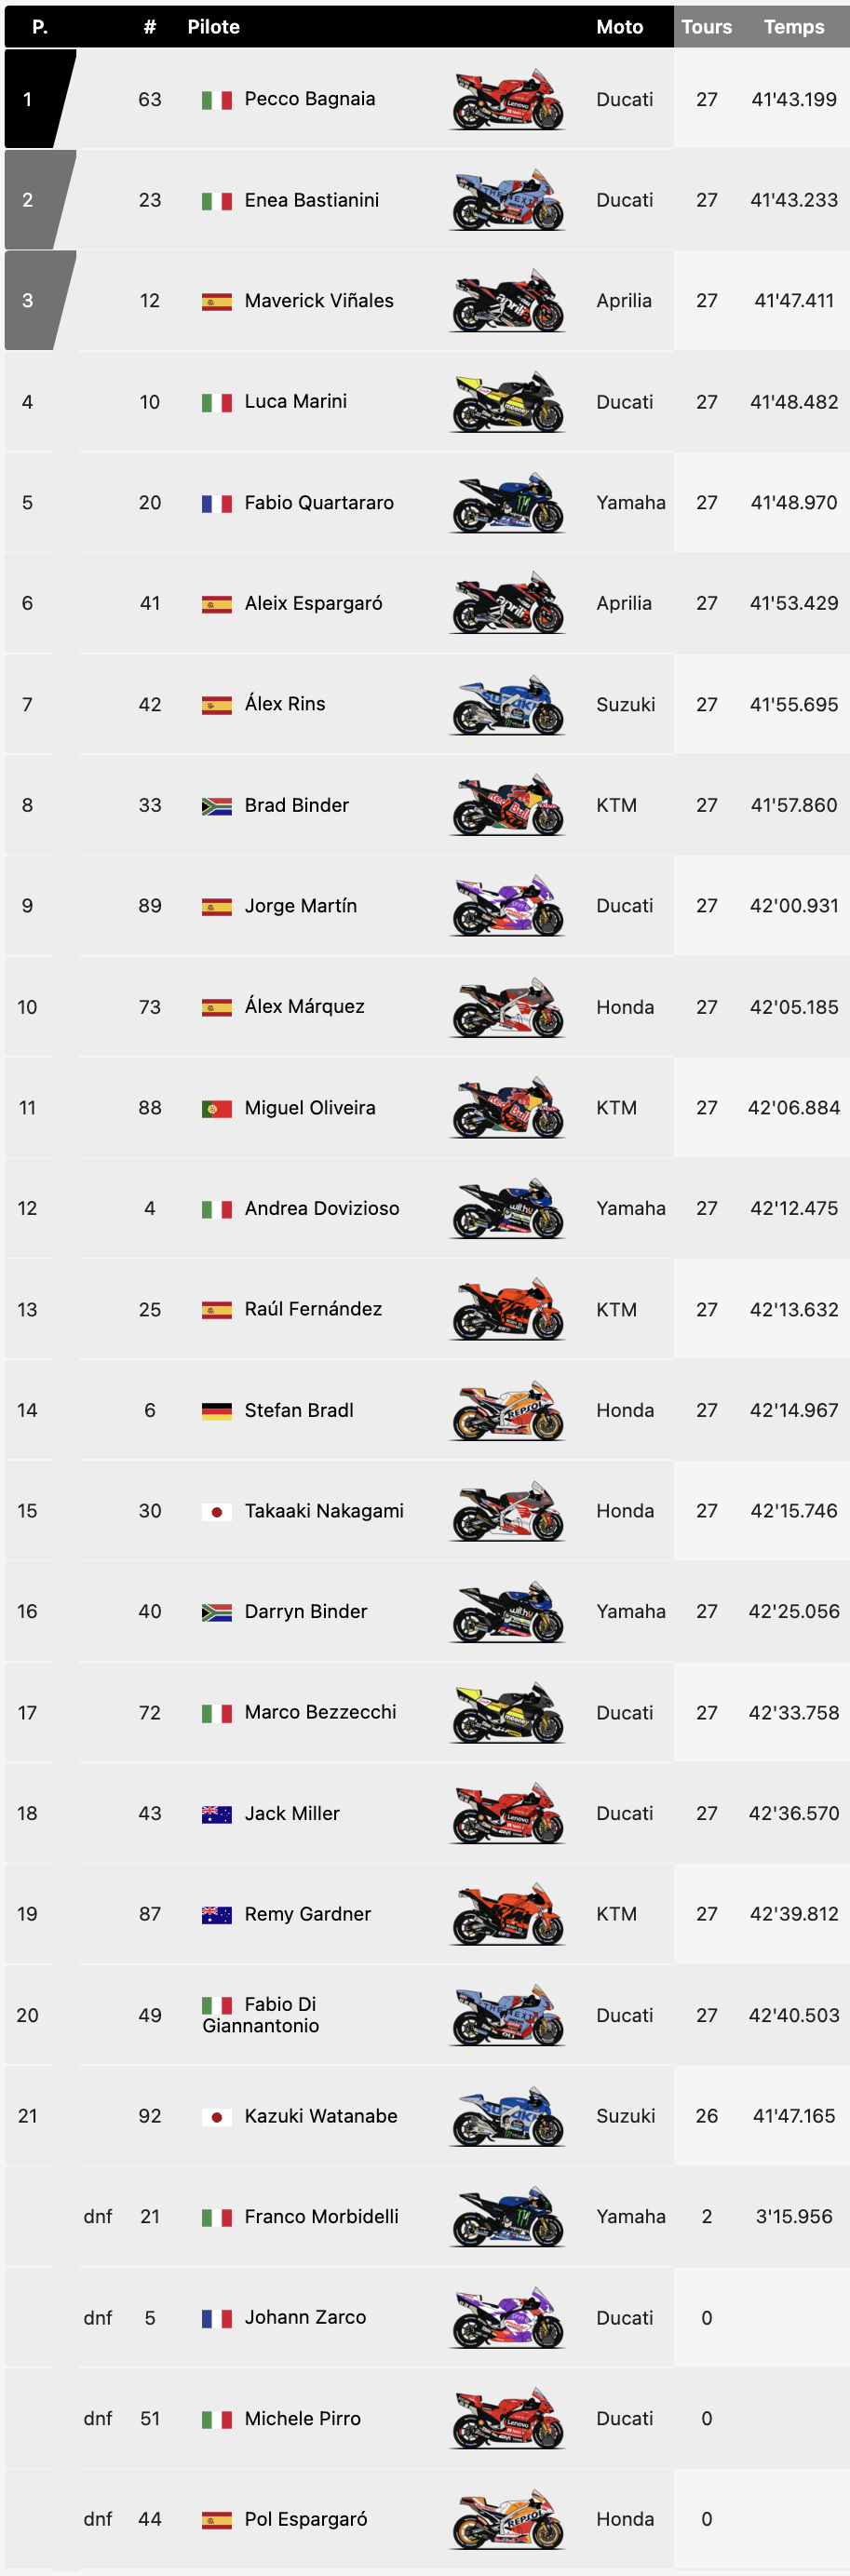Click Maverick Viñales' Aprilia bike image

pyautogui.click(x=507, y=300)
